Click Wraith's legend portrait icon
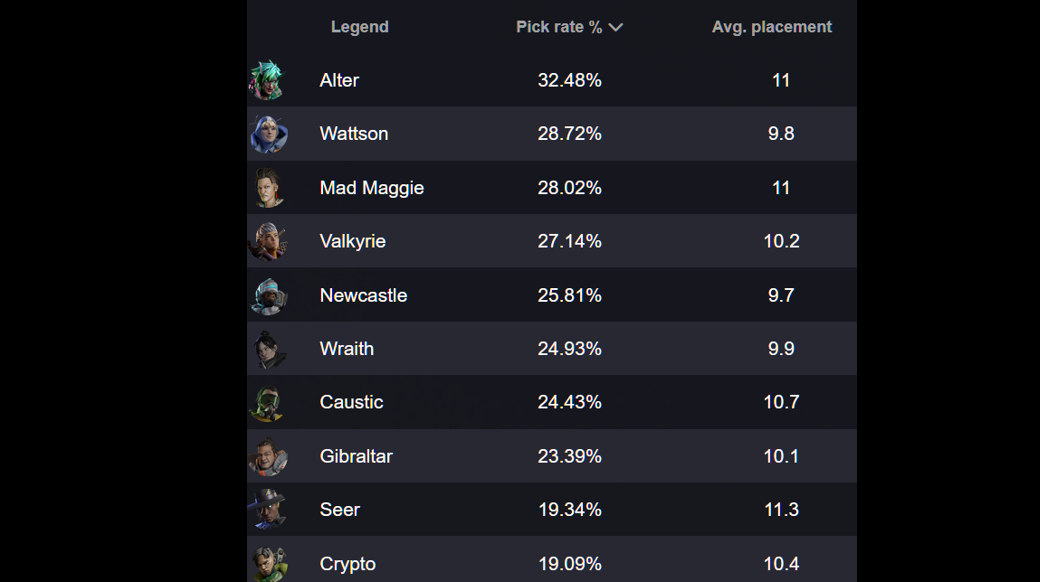 click(268, 349)
